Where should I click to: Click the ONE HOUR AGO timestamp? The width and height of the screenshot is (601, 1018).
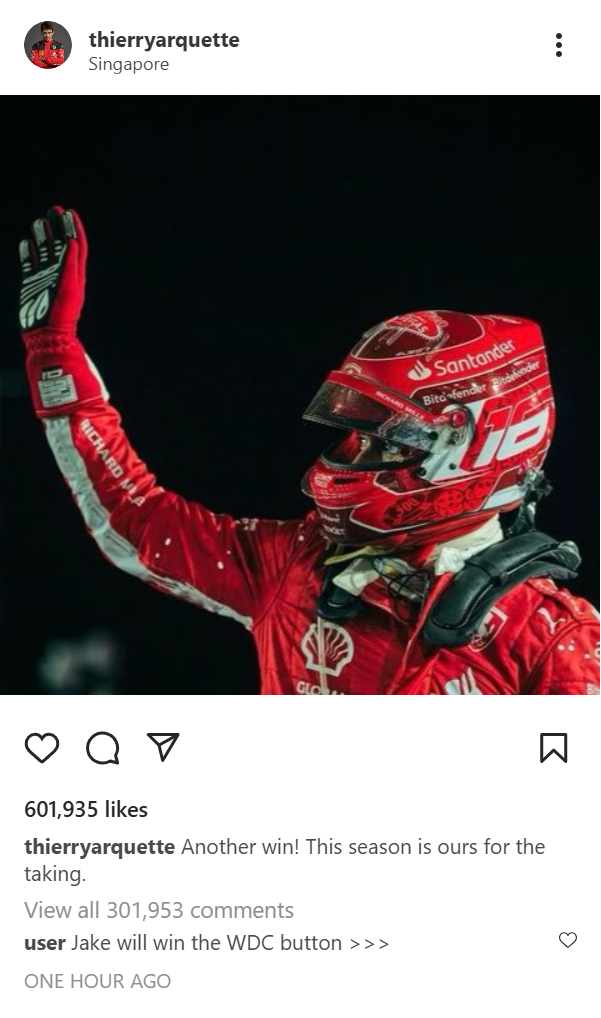97,981
